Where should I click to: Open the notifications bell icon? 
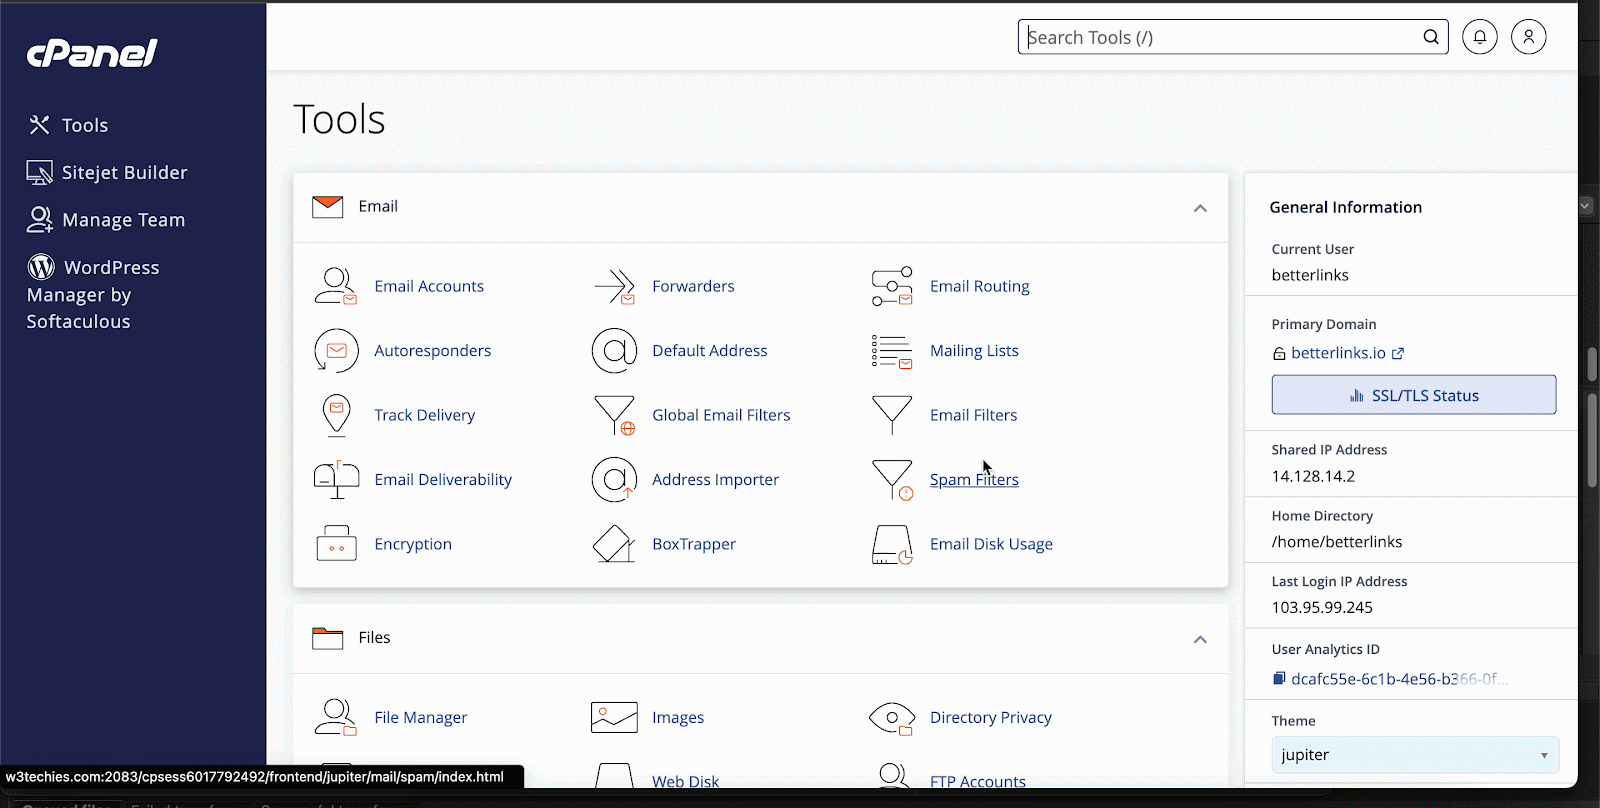click(1479, 37)
